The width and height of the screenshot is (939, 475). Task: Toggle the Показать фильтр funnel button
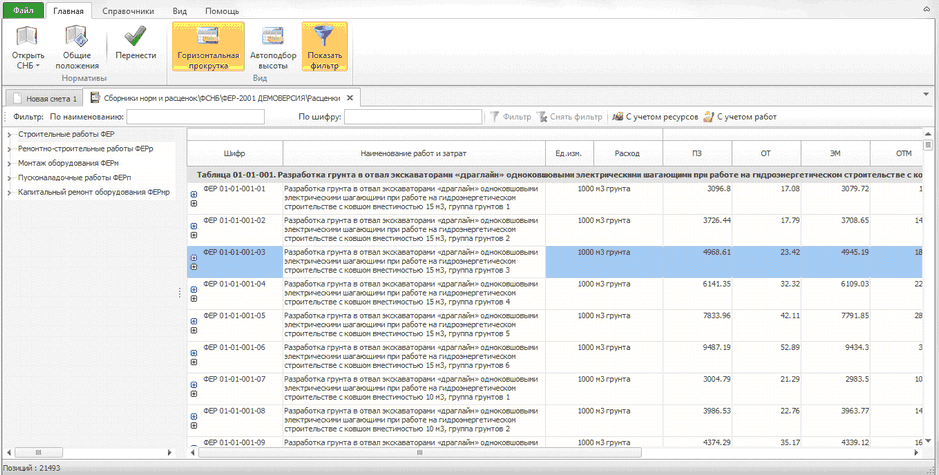(x=325, y=48)
